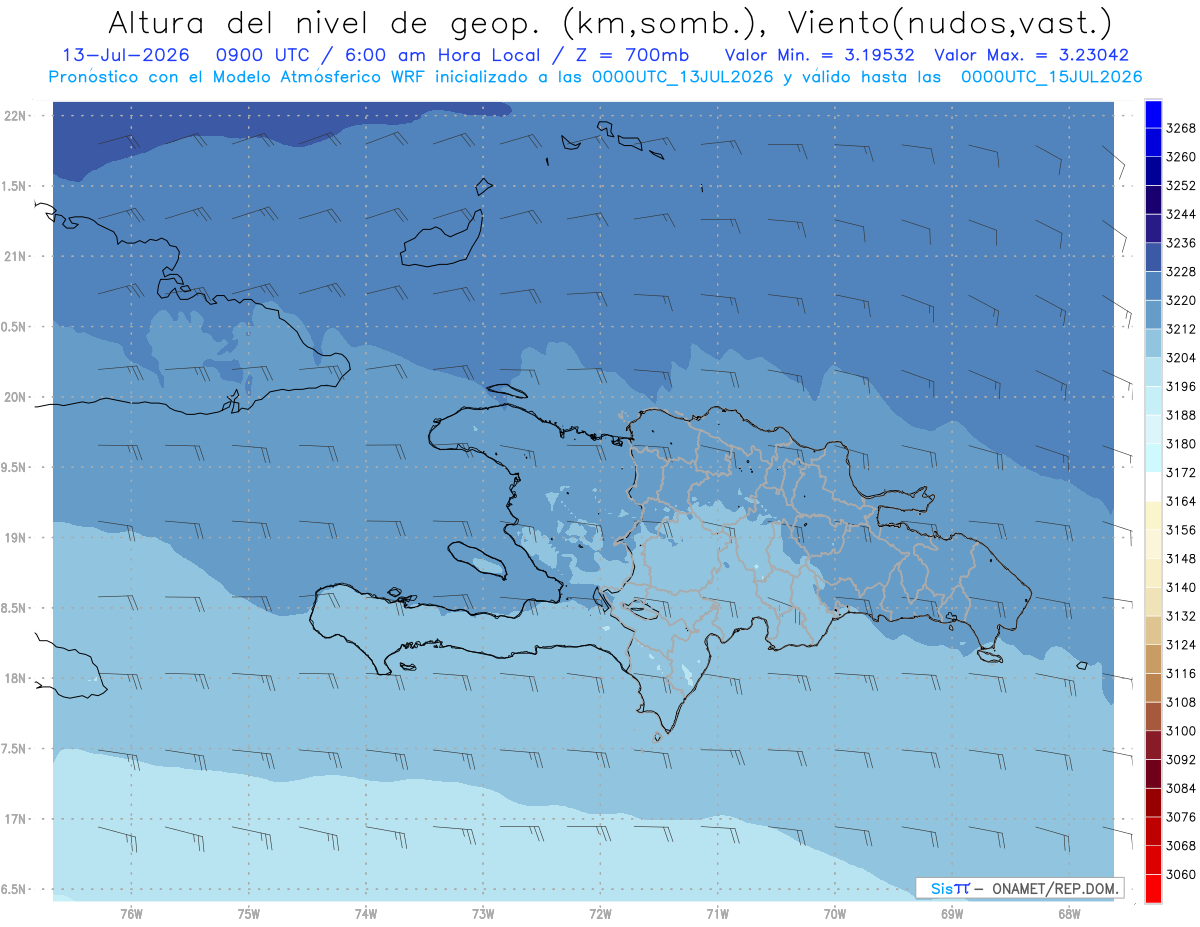Click the bright red swatch below 3060
The width and height of the screenshot is (1200, 927).
coord(1153,888)
